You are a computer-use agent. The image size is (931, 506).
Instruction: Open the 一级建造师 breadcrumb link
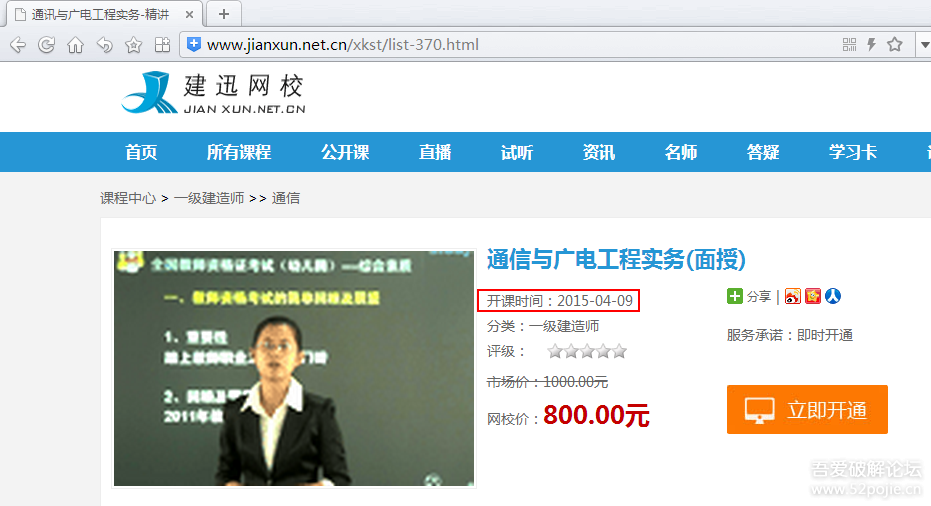click(x=209, y=198)
